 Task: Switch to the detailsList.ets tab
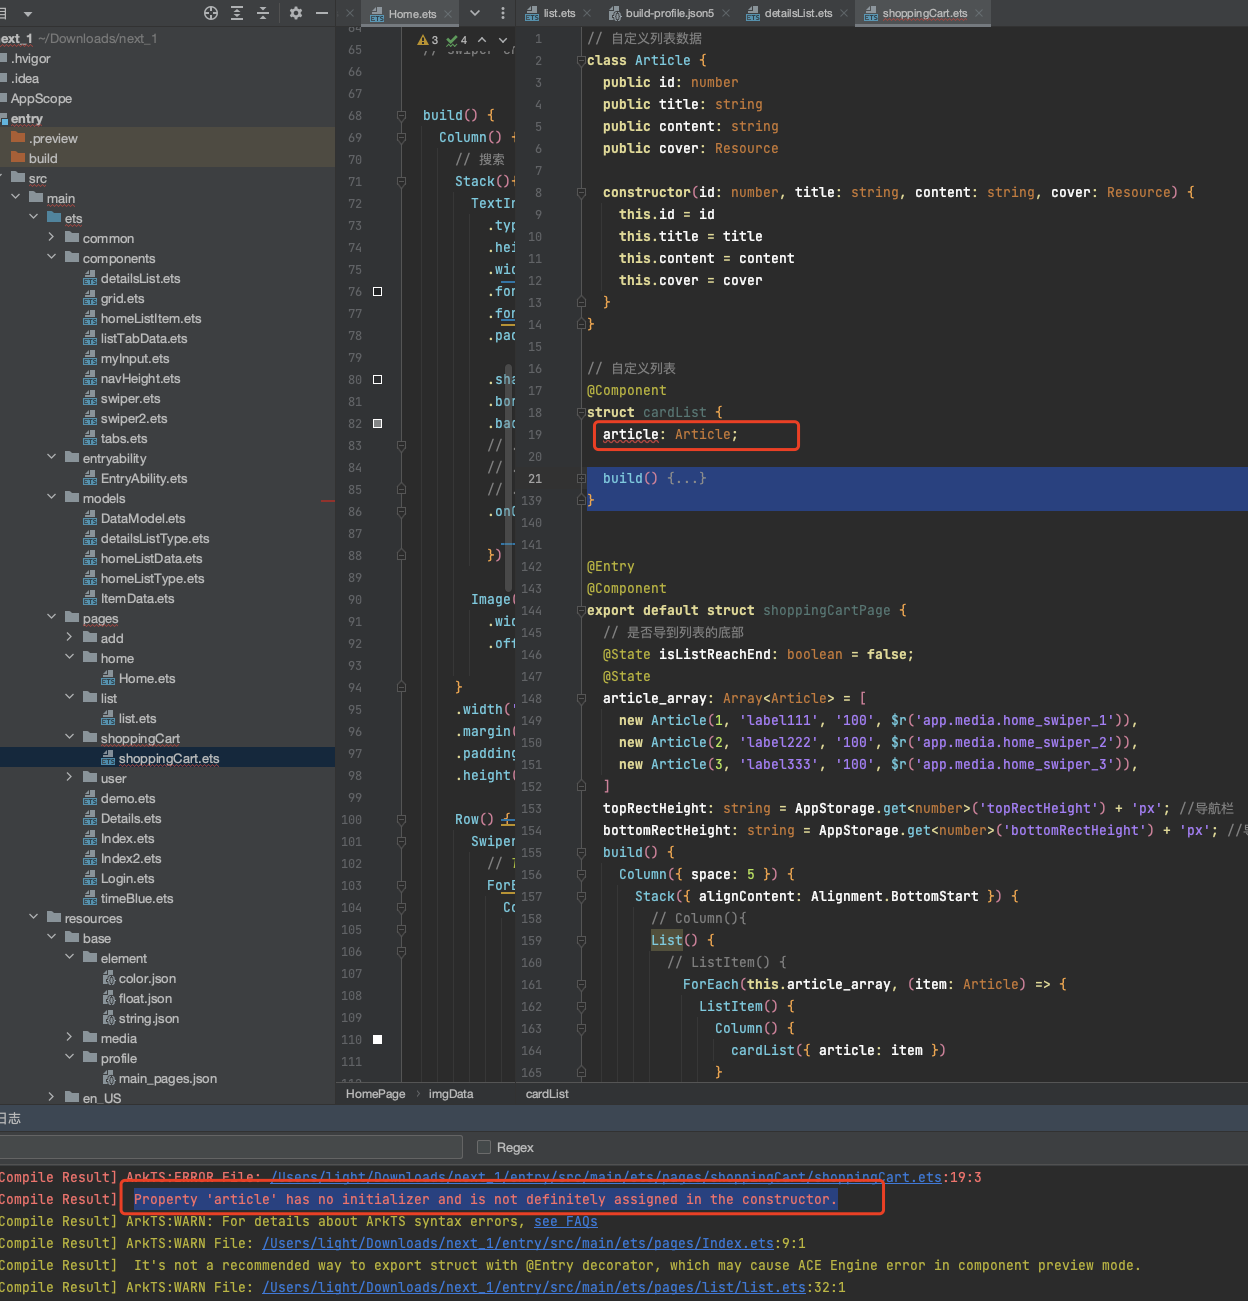[x=797, y=13]
